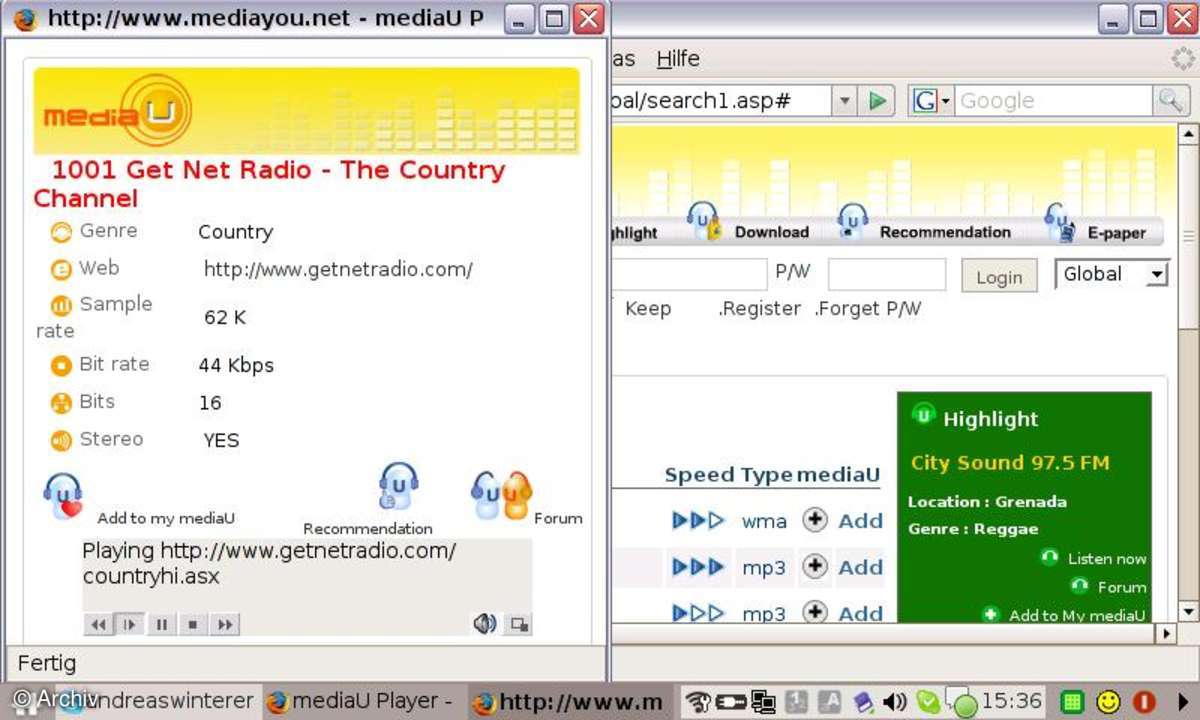Viewport: 1200px width, 720px height.
Task: Click inside the Google search field
Action: pyautogui.click(x=1053, y=101)
